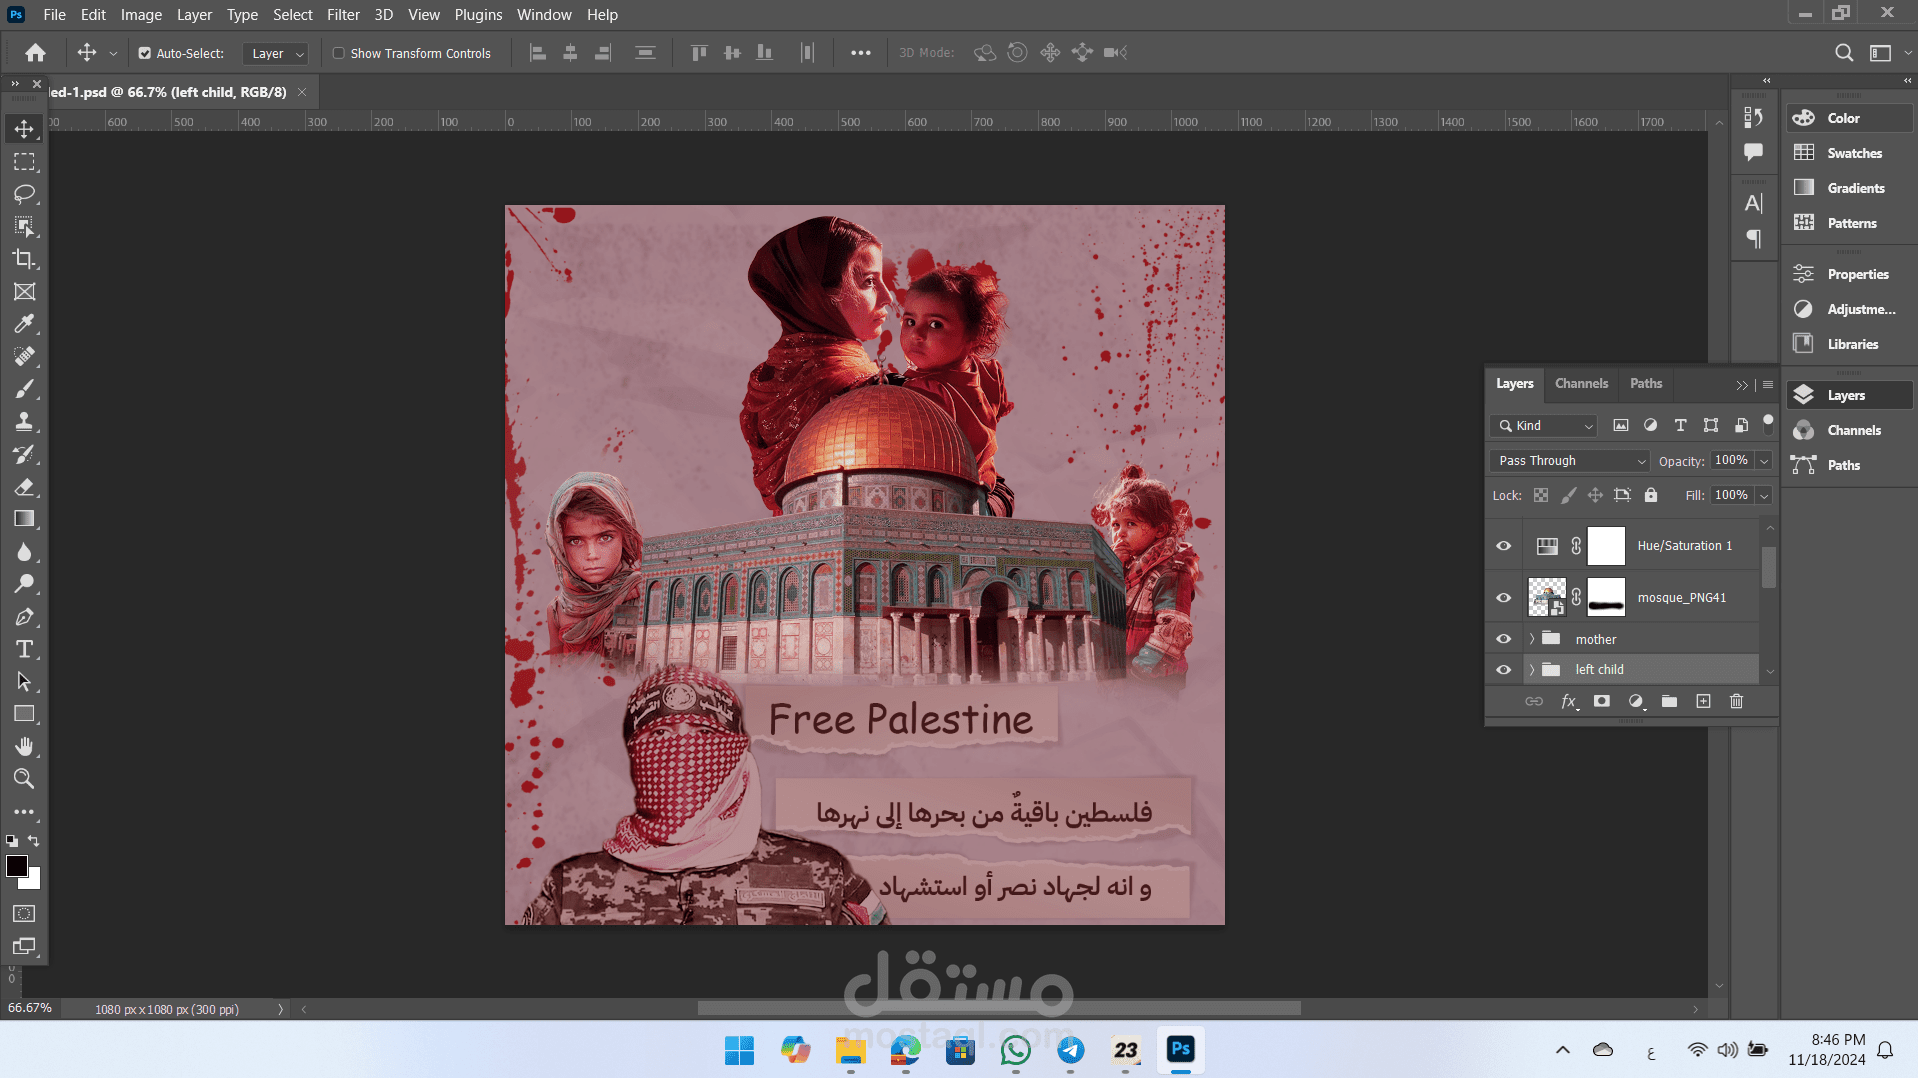Viewport: 1918px width, 1078px height.
Task: Select the Gradient tool
Action: (24, 519)
